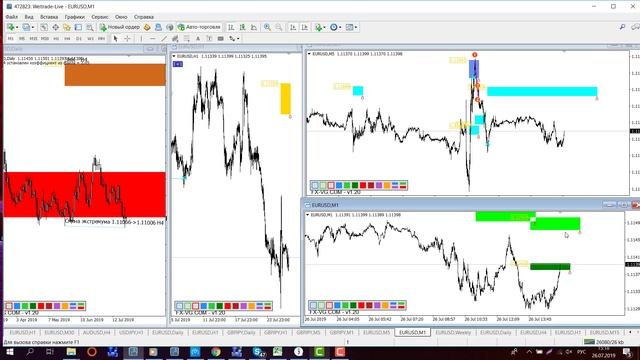The height and width of the screenshot is (360, 640).
Task: Select the crosshair tool
Action: tap(127, 38)
